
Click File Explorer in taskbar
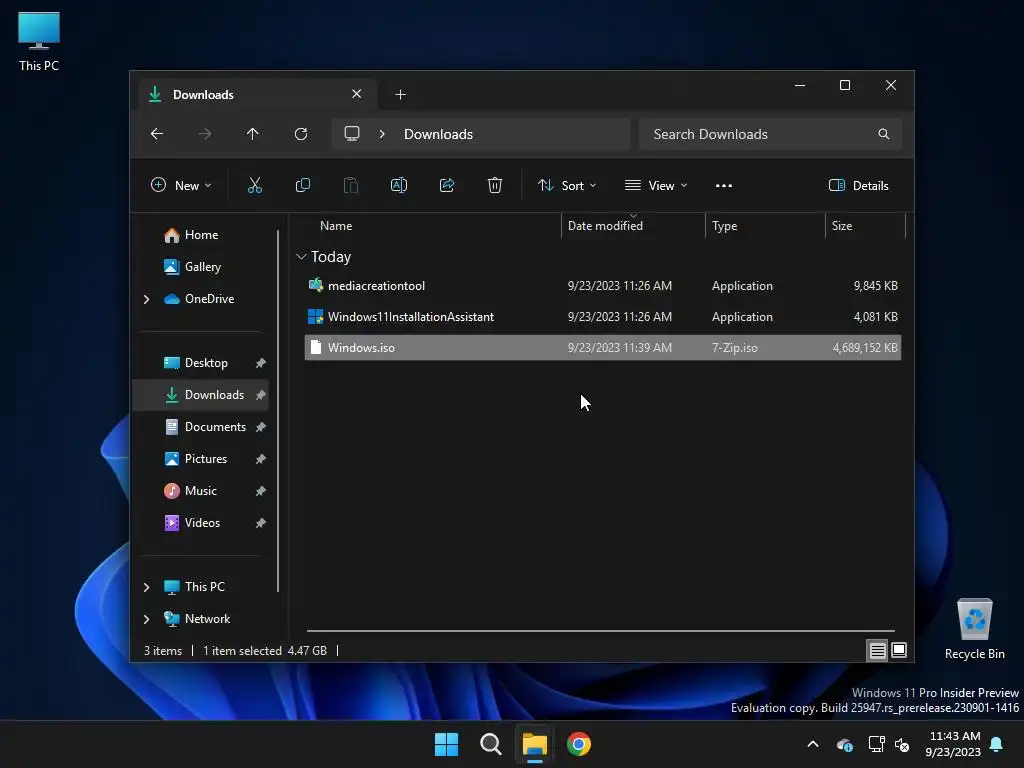534,744
